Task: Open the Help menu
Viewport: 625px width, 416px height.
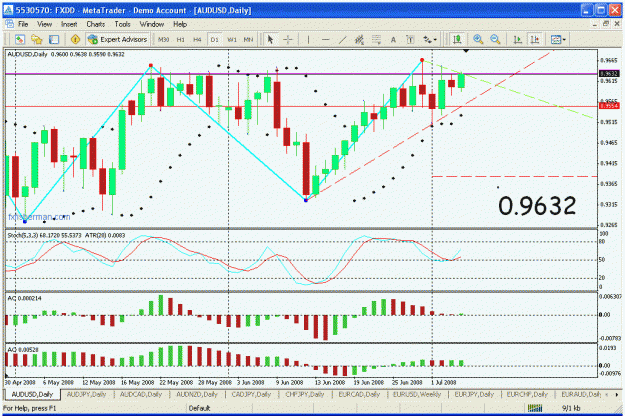Action: pos(180,24)
